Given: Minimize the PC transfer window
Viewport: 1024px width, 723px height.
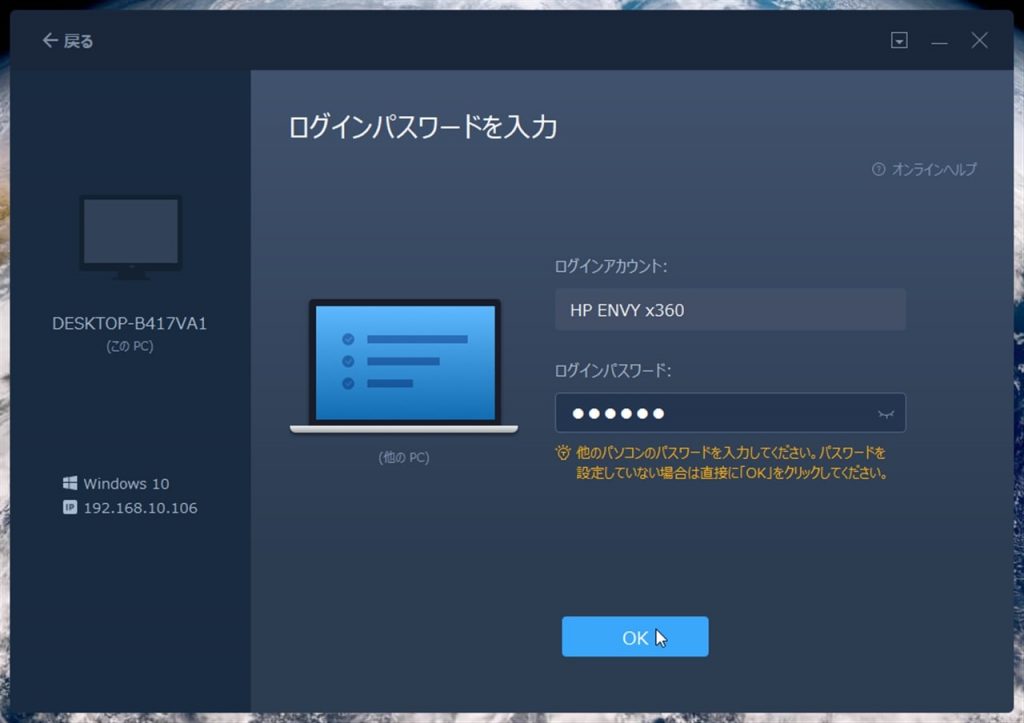Looking at the screenshot, I should [x=939, y=41].
